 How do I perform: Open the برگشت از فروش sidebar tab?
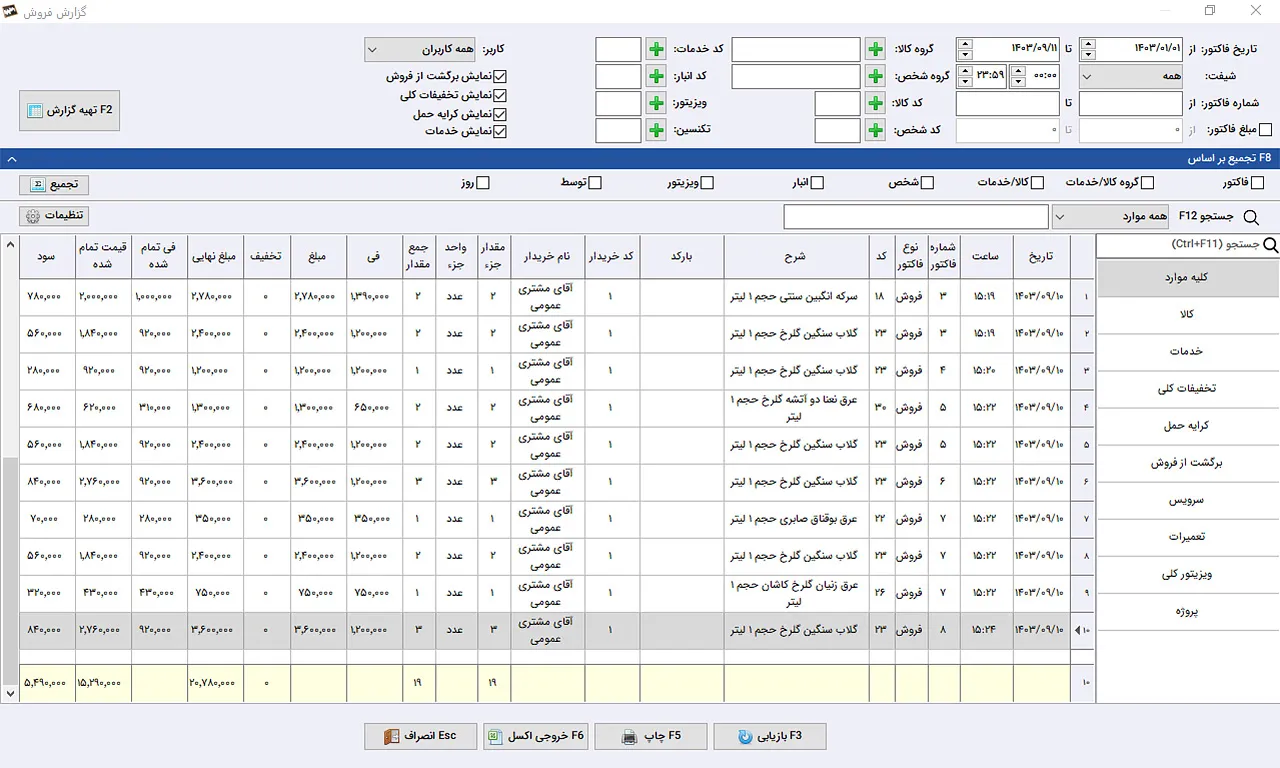click(x=1188, y=463)
